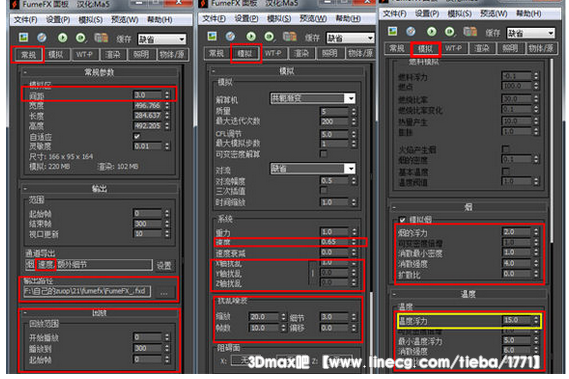
Task: Select 模拟 tab in middle panel
Action: coord(245,53)
